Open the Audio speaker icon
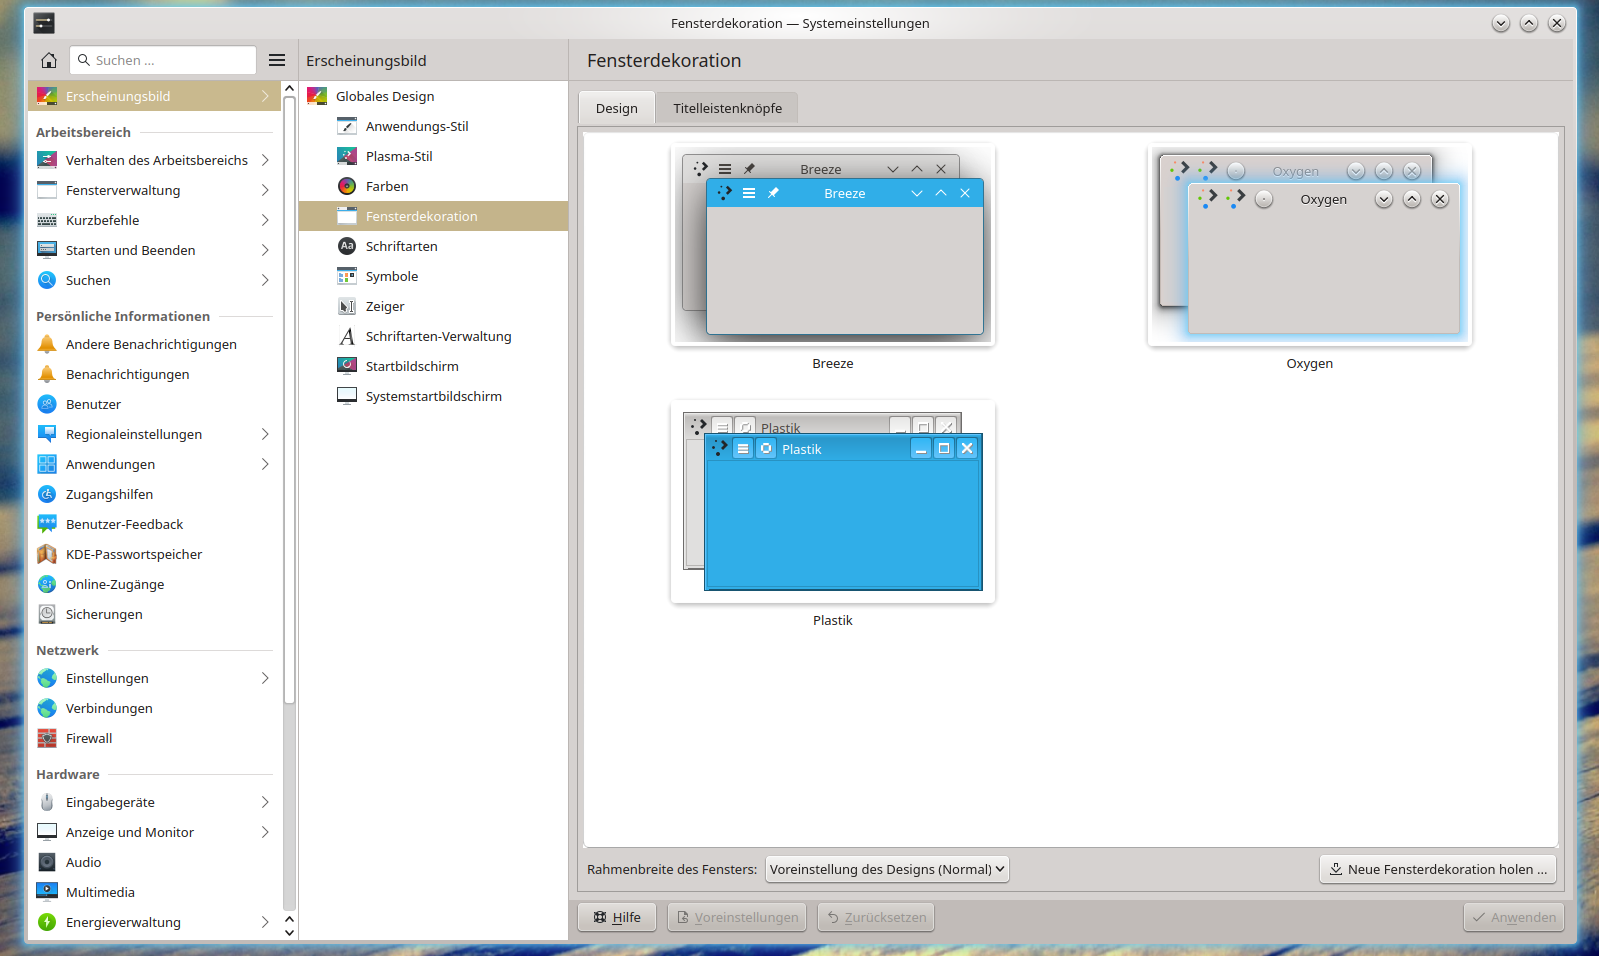The image size is (1599, 956). pos(47,862)
